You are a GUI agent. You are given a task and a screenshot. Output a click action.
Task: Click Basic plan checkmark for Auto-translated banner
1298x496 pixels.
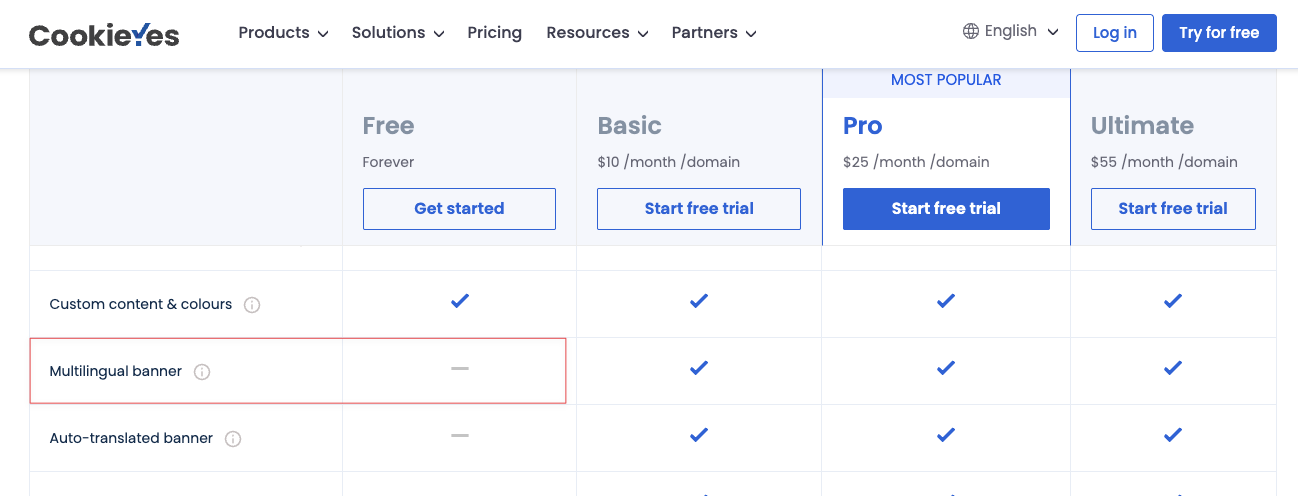point(699,435)
